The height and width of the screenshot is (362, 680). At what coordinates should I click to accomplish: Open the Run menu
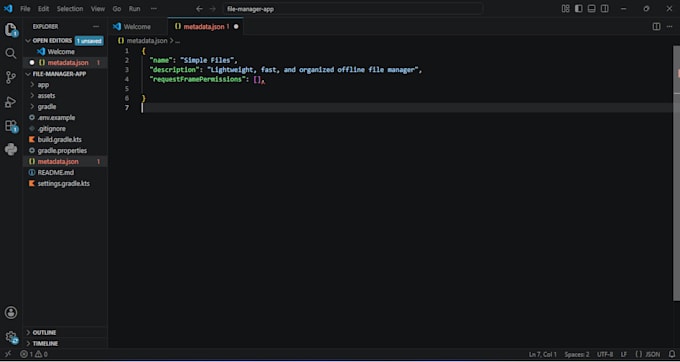pos(134,9)
